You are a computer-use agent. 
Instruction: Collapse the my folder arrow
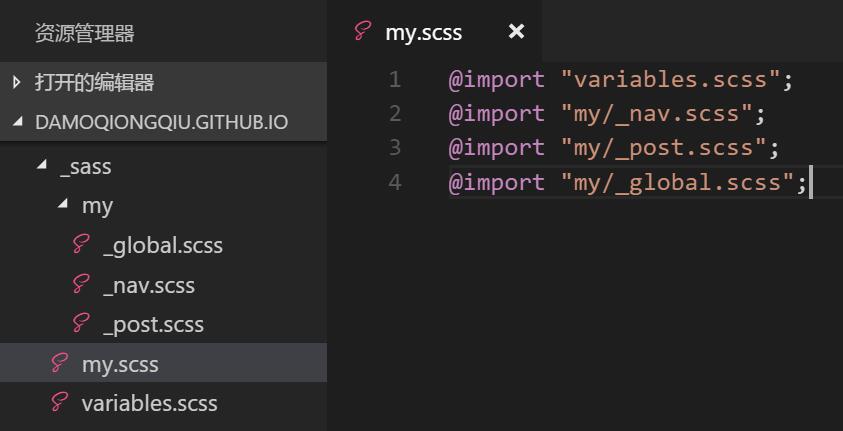[63, 204]
